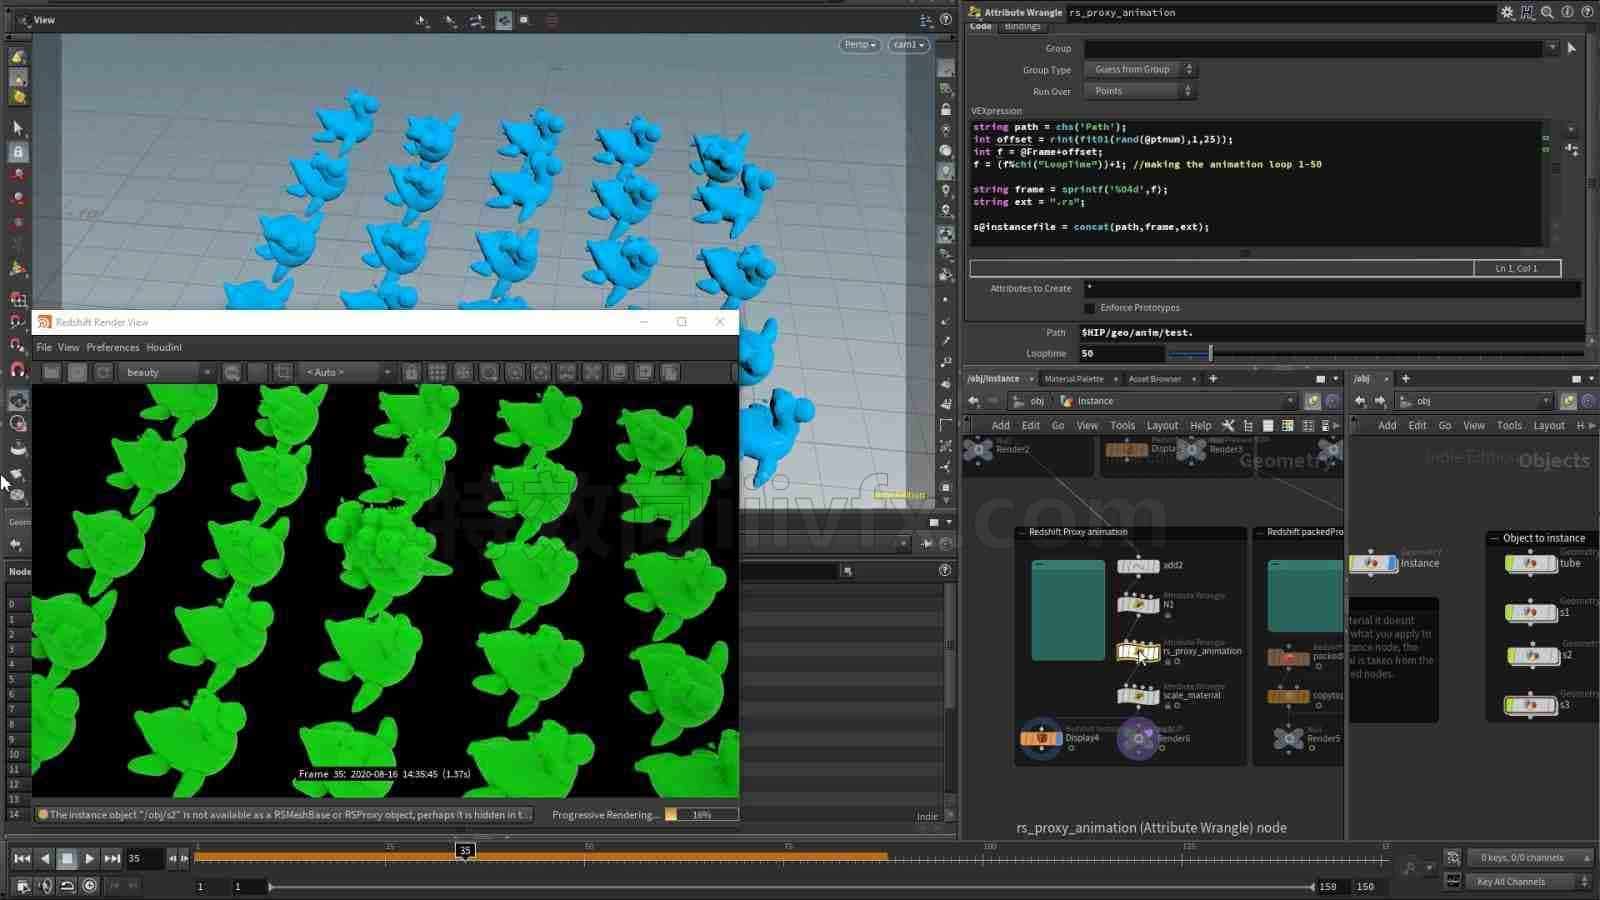Click the Path field with $HIP/geo/anim/test.
1600x900 pixels.
pyautogui.click(x=1331, y=332)
